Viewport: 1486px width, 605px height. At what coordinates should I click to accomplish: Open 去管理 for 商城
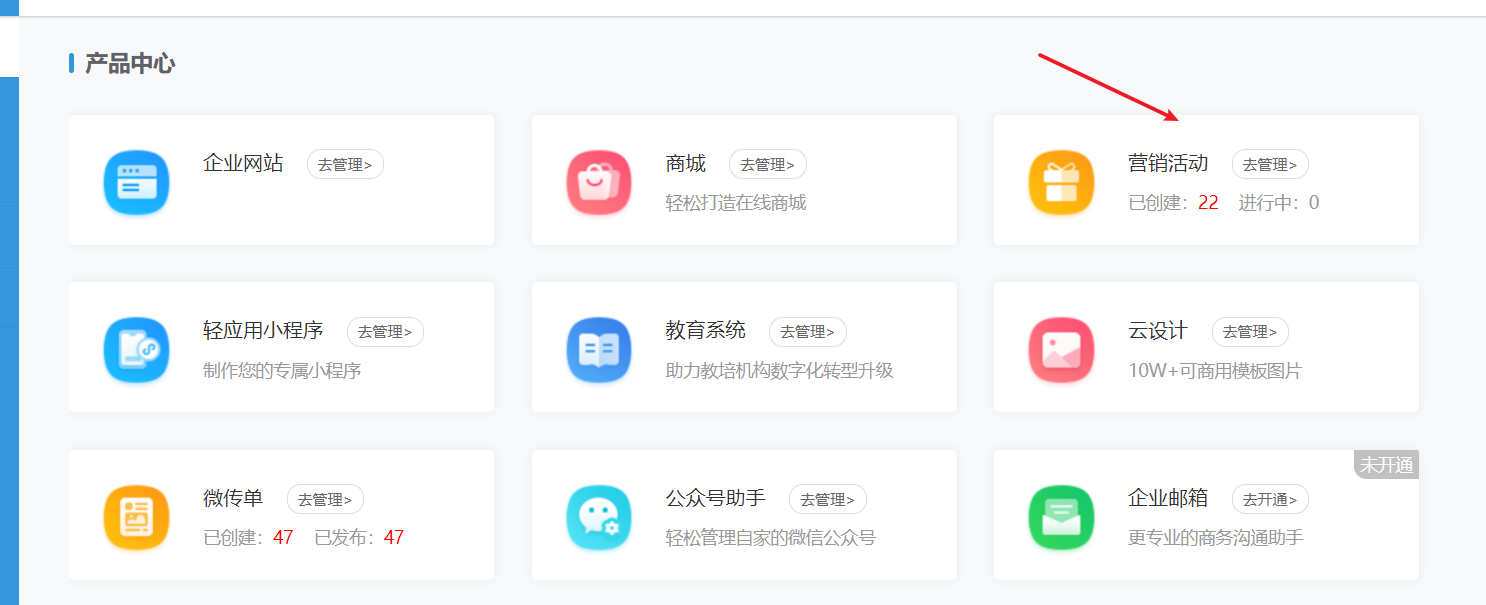coord(769,164)
